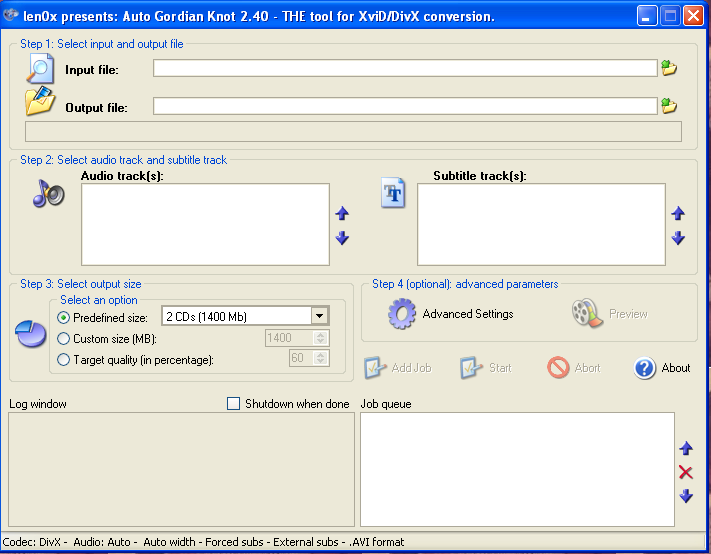Move audio track up arrow
The image size is (711, 554).
(x=342, y=213)
